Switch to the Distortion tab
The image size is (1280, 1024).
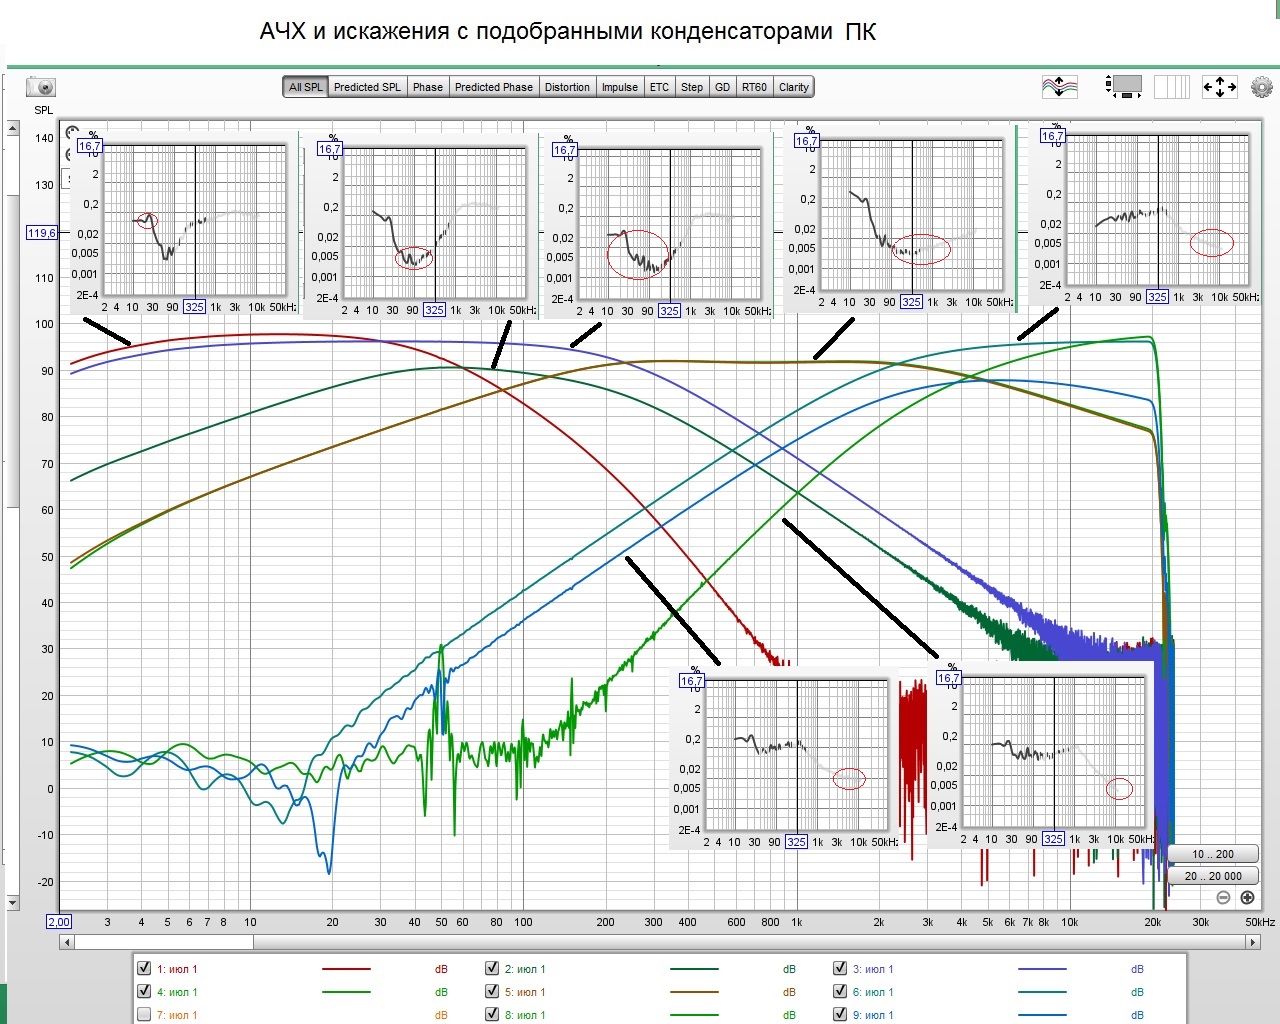(x=567, y=87)
